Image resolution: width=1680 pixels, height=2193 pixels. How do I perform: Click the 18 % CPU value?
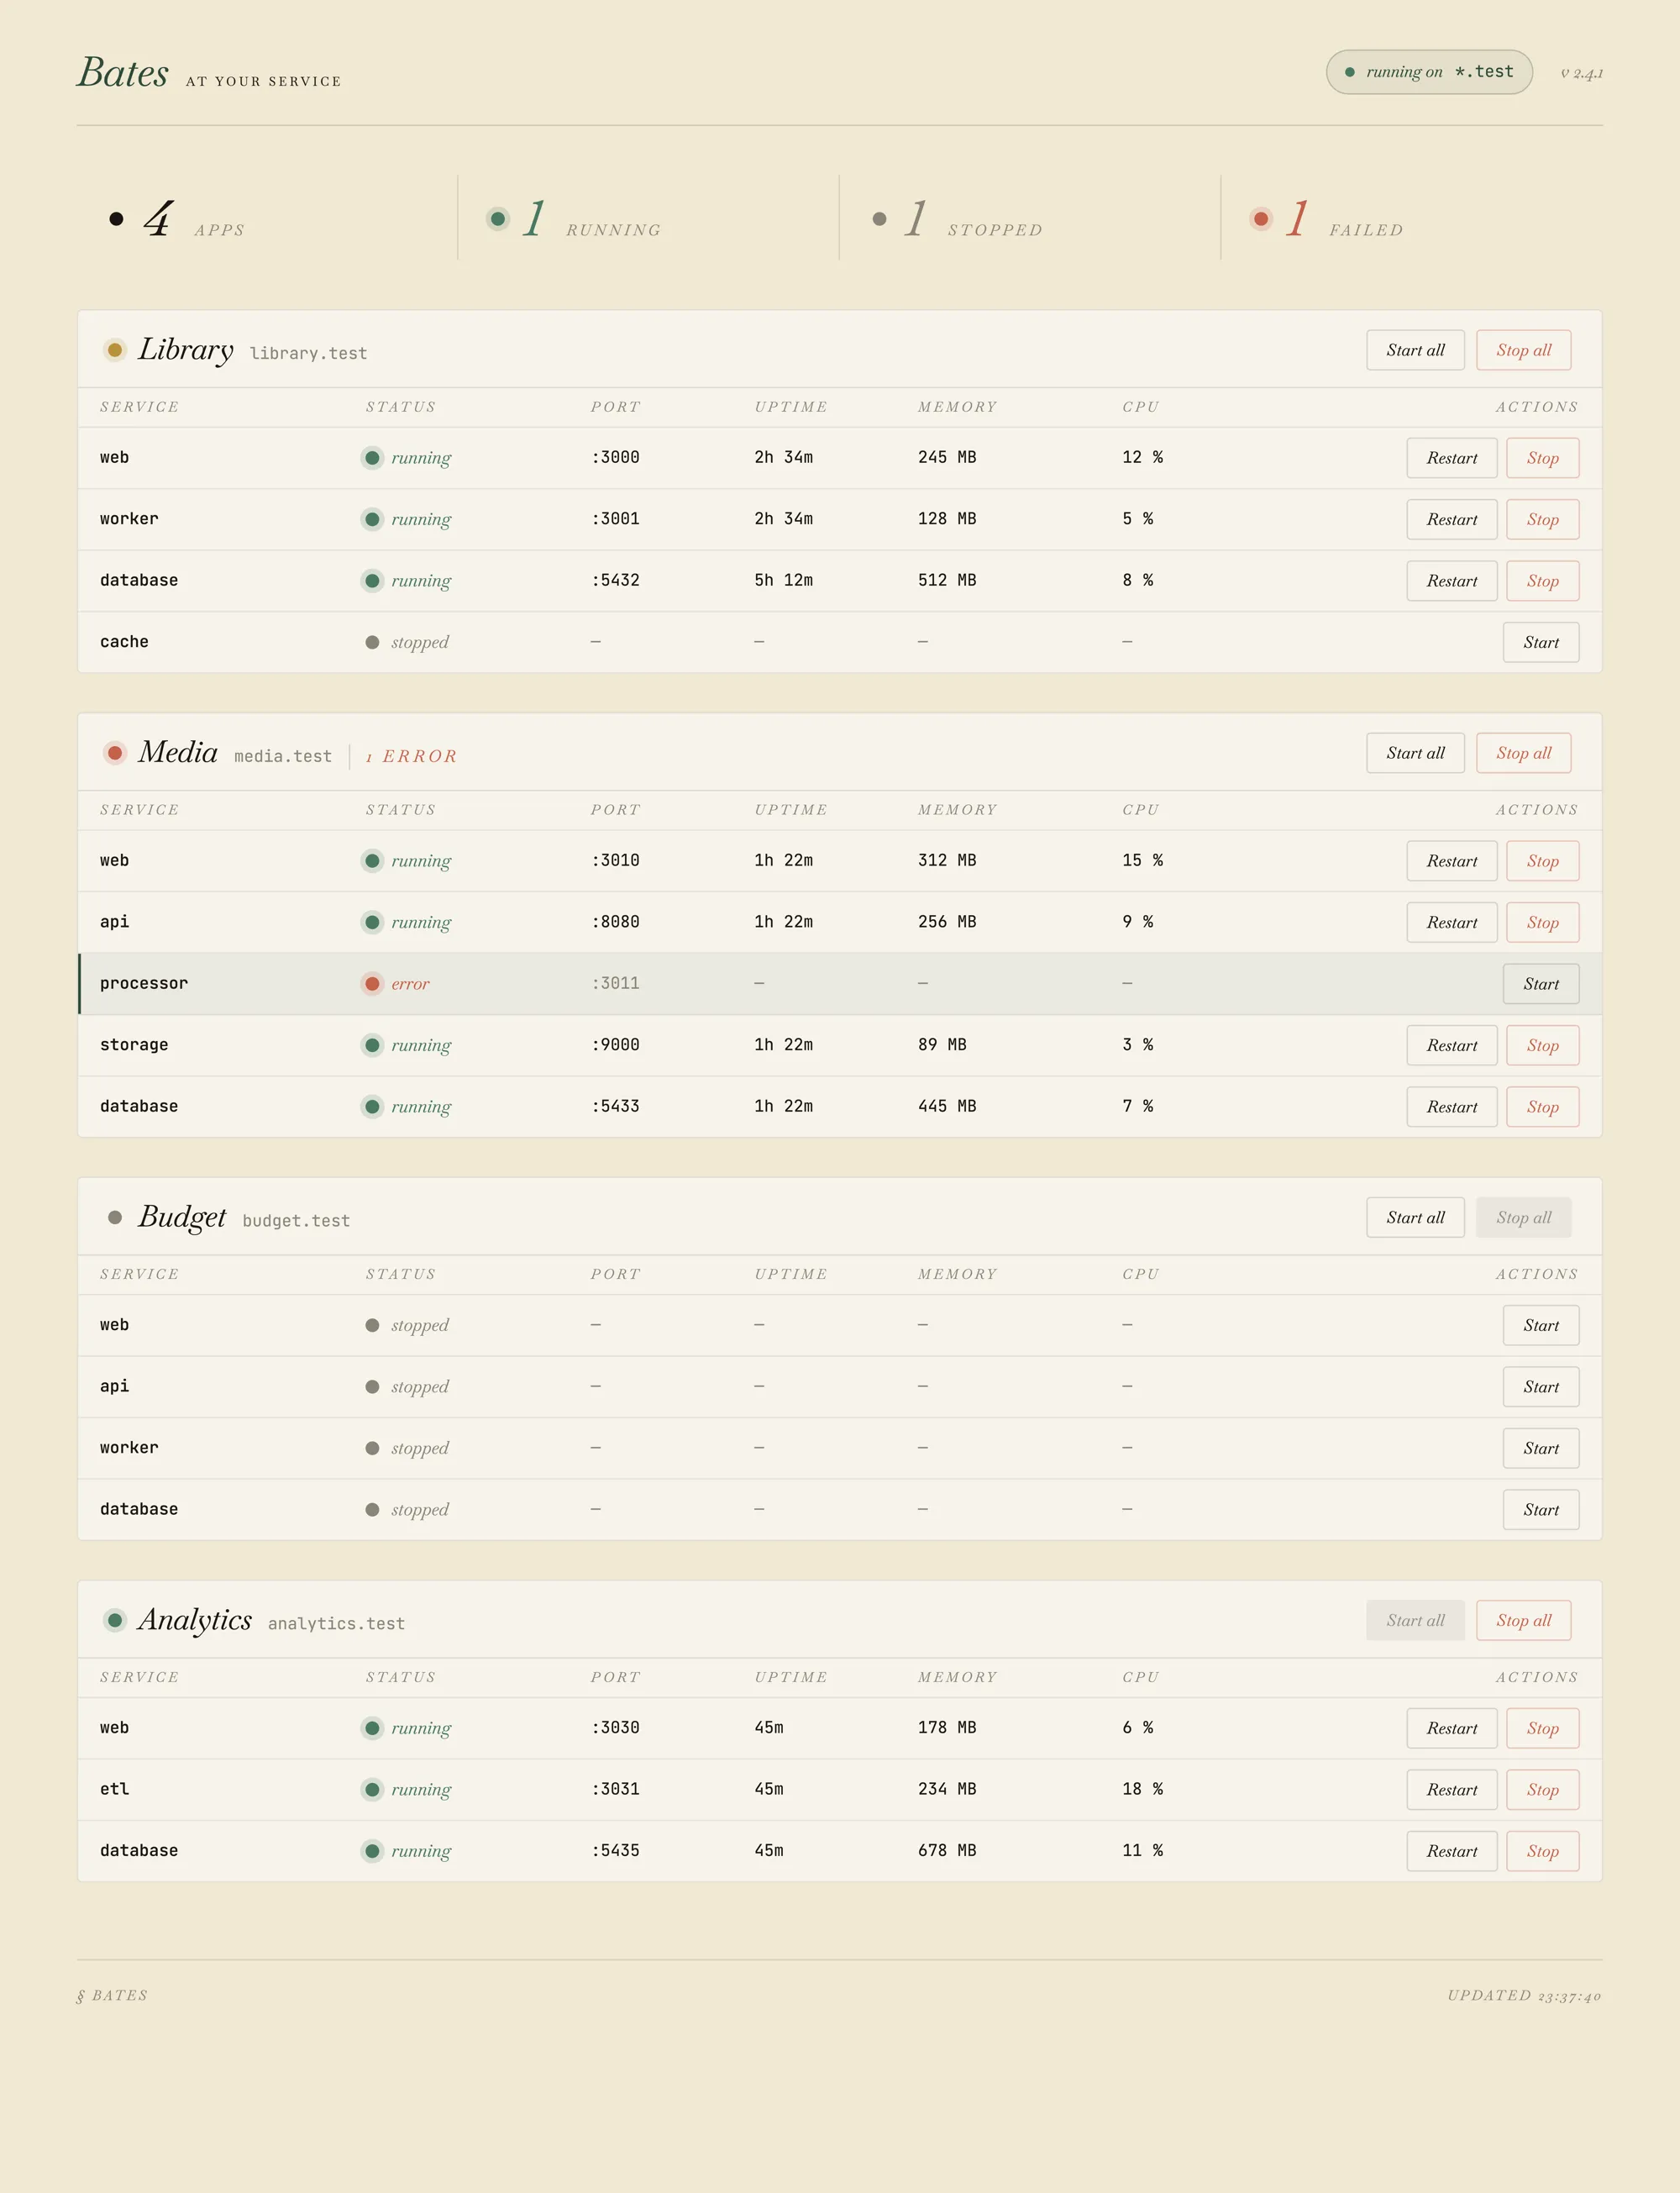coord(1142,1789)
